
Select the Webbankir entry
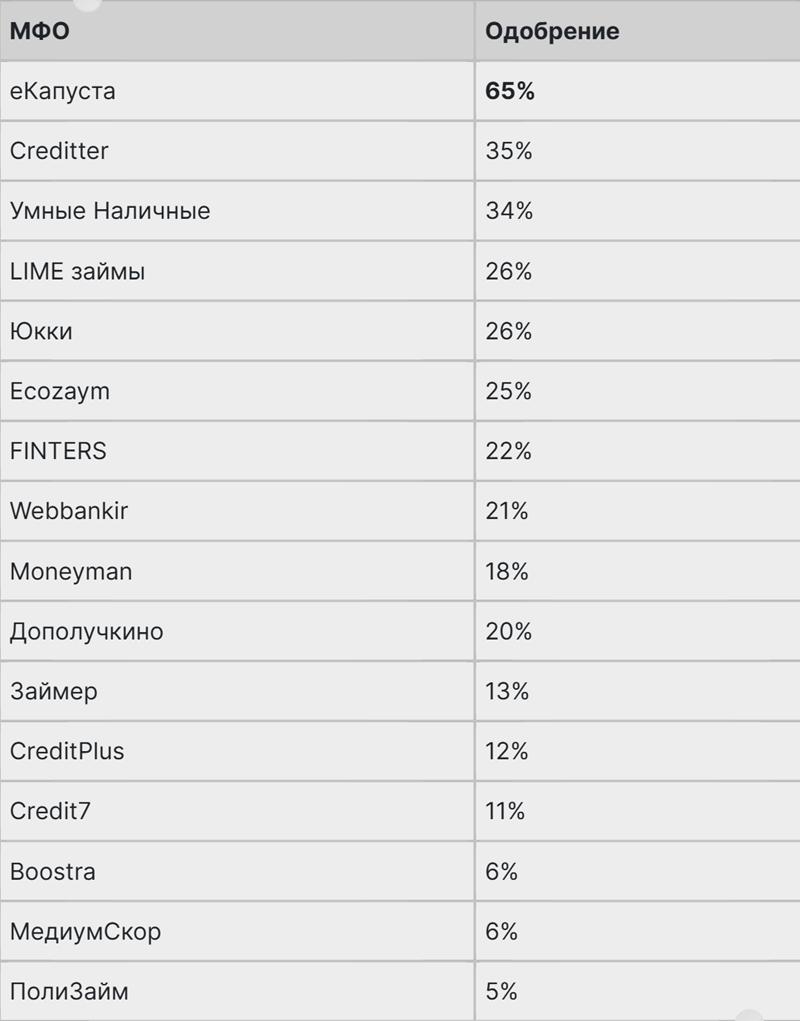pos(69,511)
